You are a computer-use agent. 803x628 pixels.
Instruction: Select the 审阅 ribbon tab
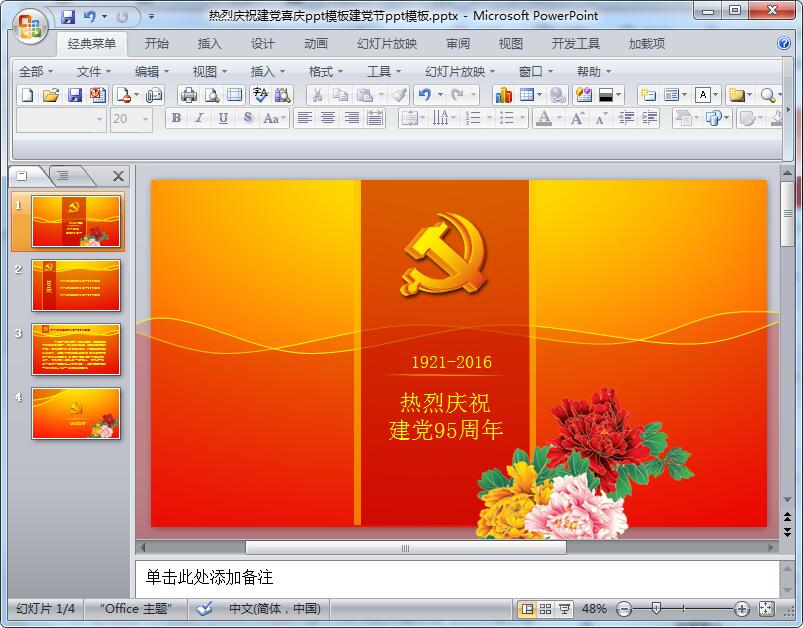(458, 44)
